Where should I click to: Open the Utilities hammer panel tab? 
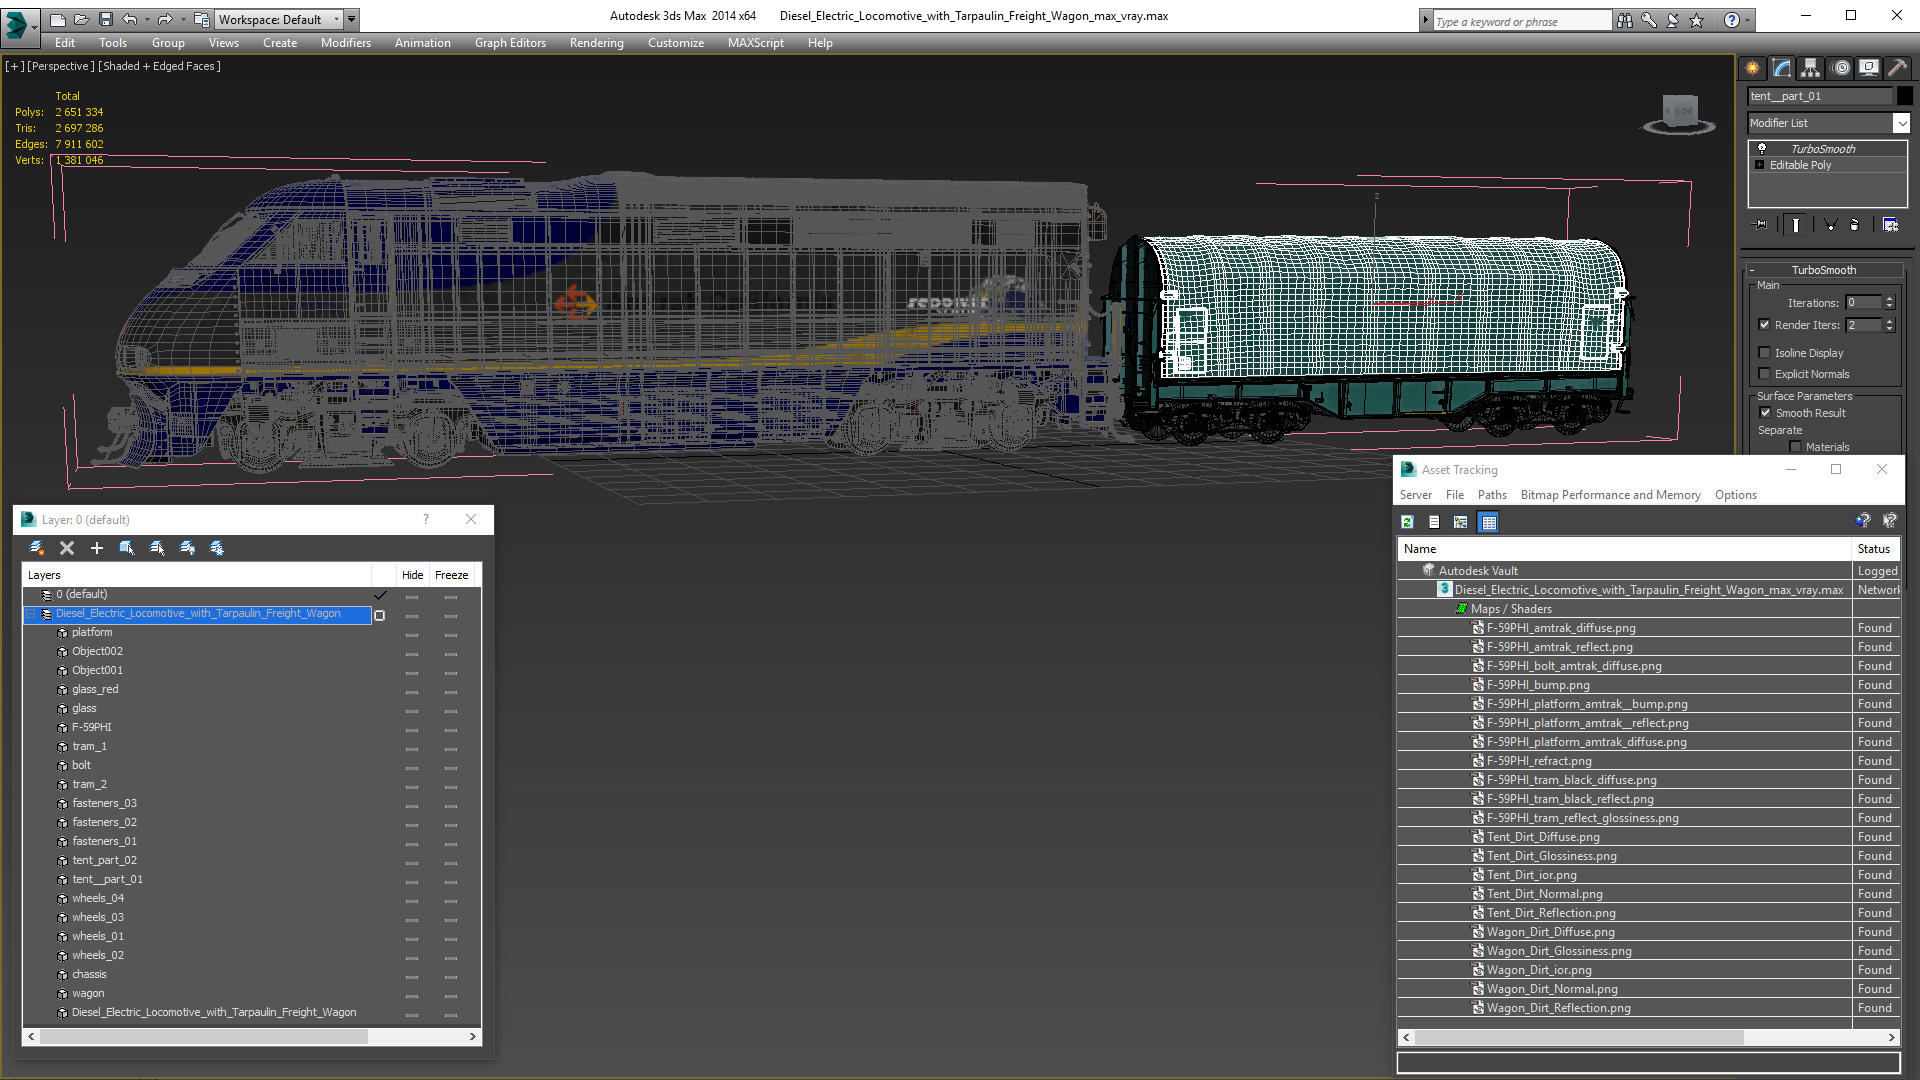(x=1898, y=68)
